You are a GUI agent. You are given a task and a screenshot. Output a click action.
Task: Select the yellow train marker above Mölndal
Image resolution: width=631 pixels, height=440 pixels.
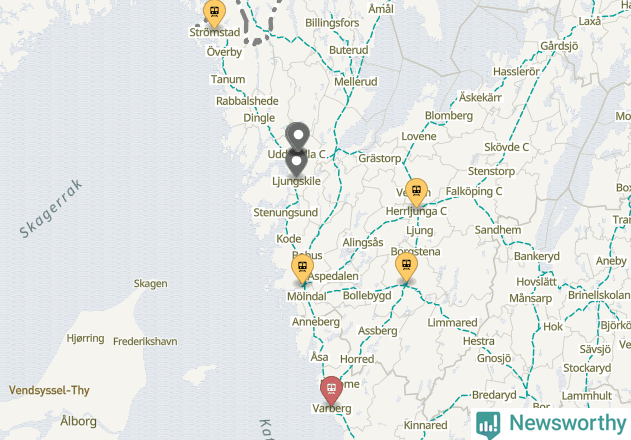[302, 269]
